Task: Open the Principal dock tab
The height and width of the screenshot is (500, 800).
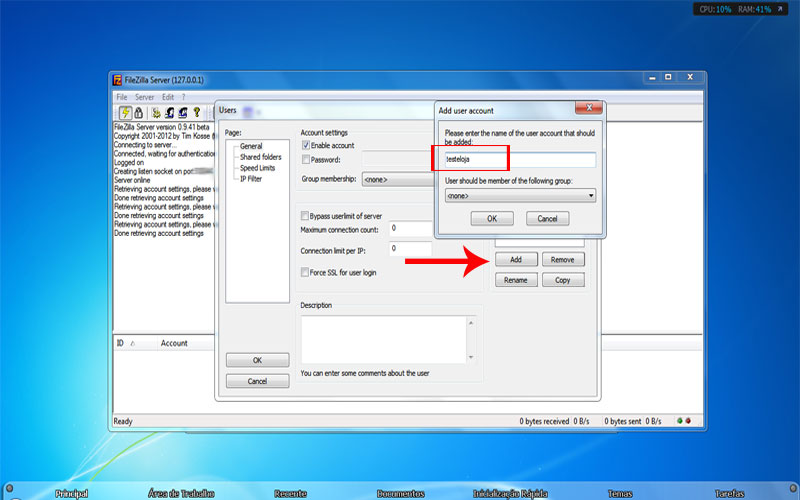Action: point(71,493)
